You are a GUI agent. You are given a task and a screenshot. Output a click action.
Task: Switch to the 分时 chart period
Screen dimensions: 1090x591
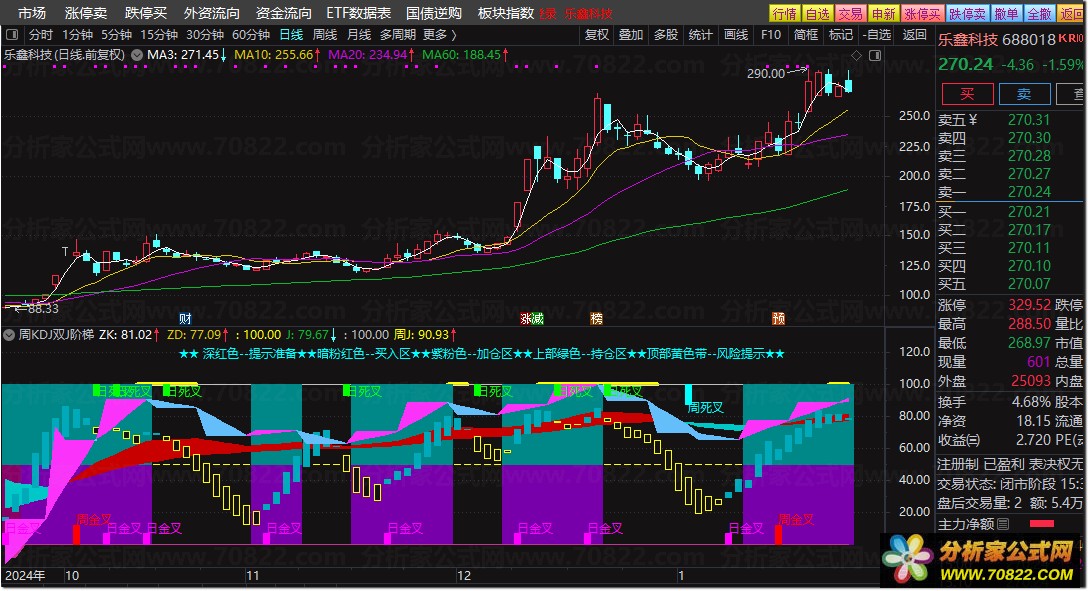40,34
